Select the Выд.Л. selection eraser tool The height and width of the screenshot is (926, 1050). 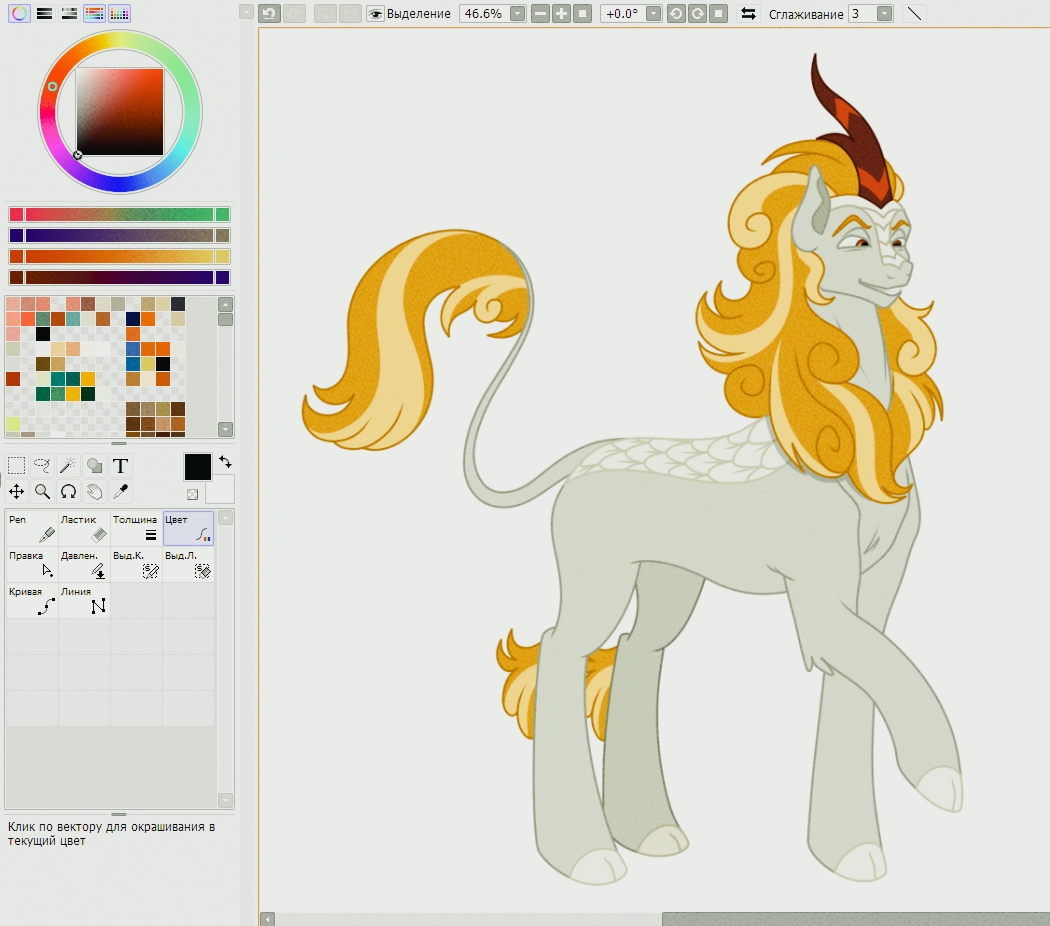click(188, 564)
